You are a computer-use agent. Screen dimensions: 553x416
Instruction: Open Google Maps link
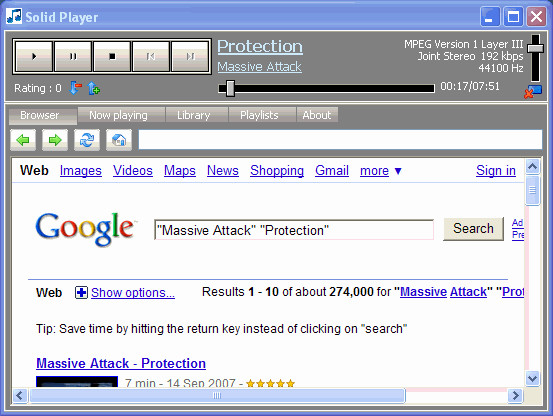[x=180, y=171]
